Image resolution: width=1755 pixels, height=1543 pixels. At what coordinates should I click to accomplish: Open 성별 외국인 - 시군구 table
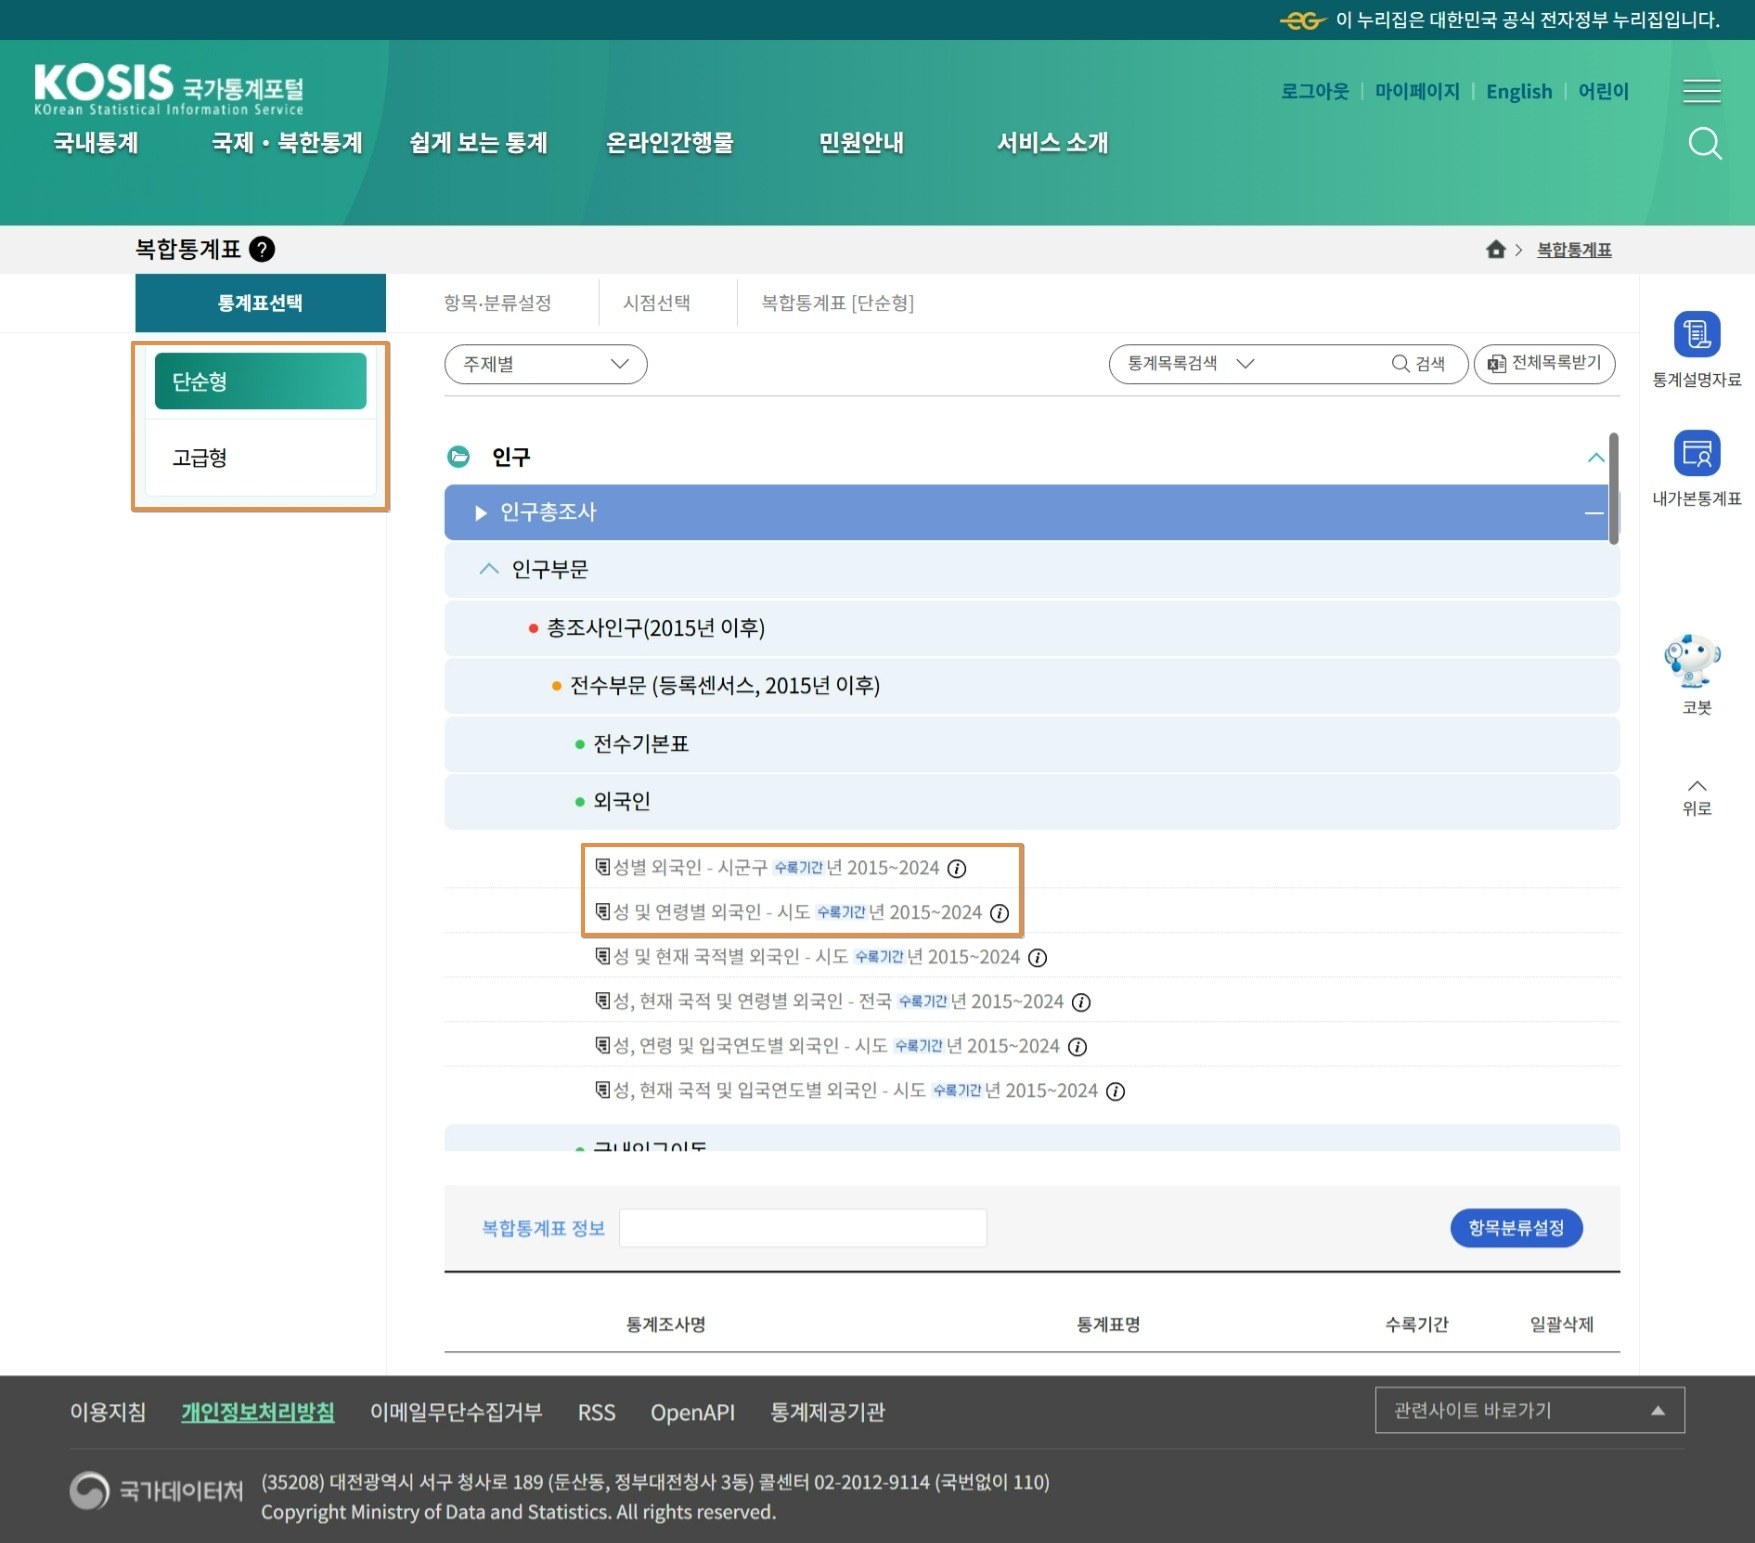tap(689, 868)
